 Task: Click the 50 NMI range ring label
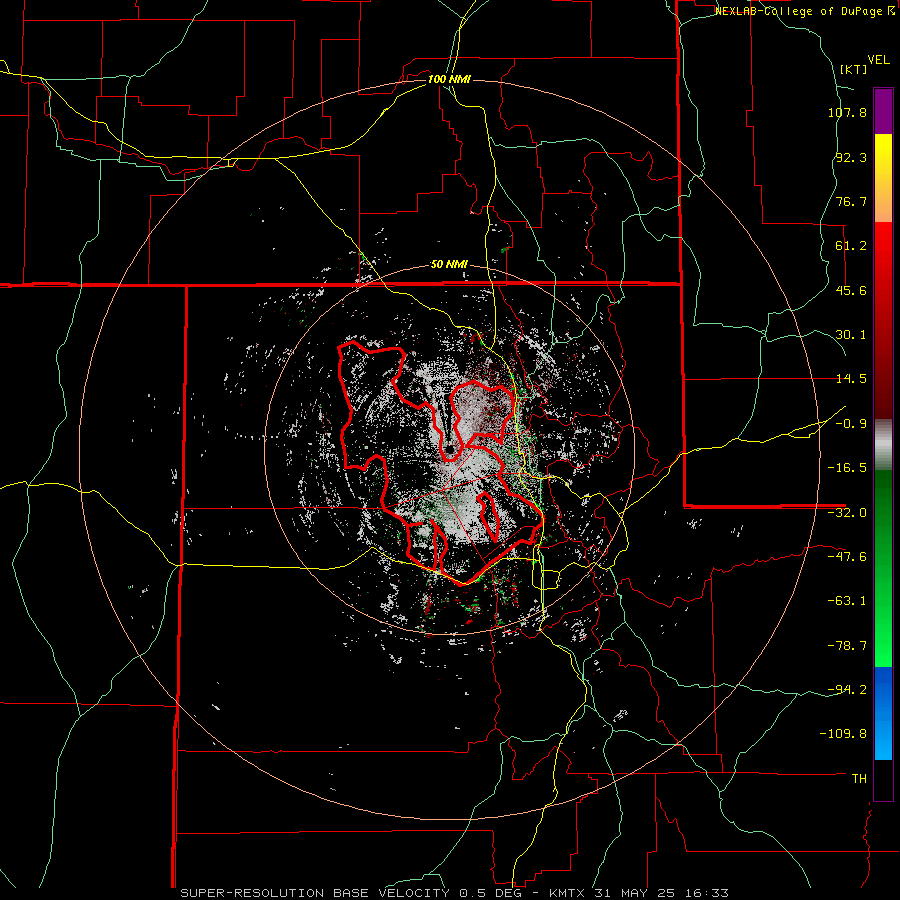pyautogui.click(x=449, y=265)
